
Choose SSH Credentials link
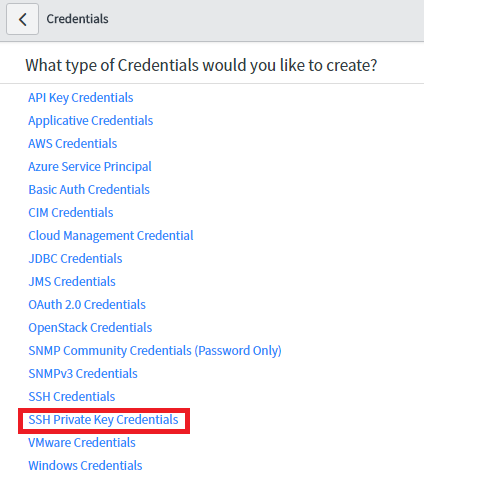pos(72,397)
